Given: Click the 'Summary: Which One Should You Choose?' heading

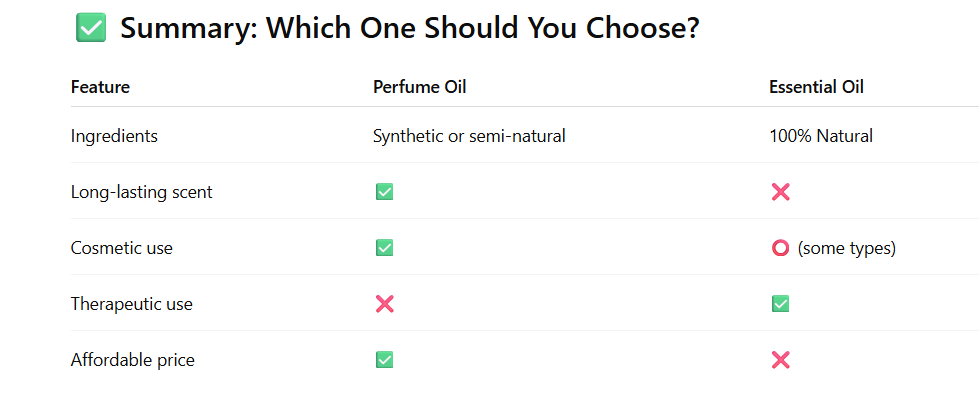Looking at the screenshot, I should tap(410, 29).
